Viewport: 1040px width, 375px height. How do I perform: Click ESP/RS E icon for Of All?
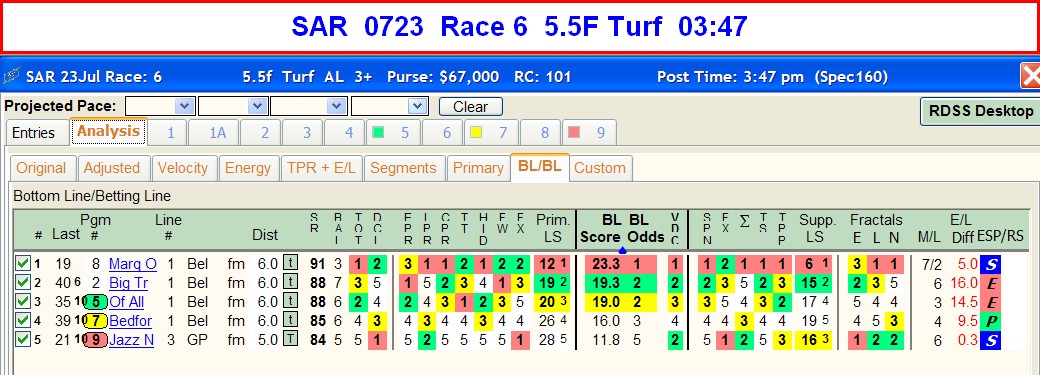990,302
